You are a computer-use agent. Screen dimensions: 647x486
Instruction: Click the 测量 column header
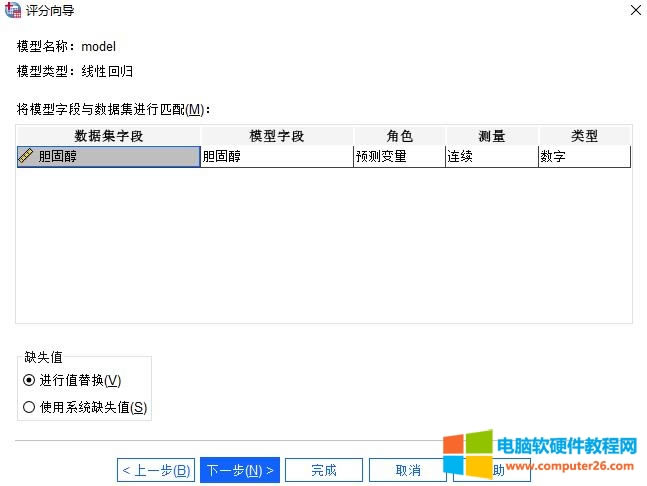[491, 136]
